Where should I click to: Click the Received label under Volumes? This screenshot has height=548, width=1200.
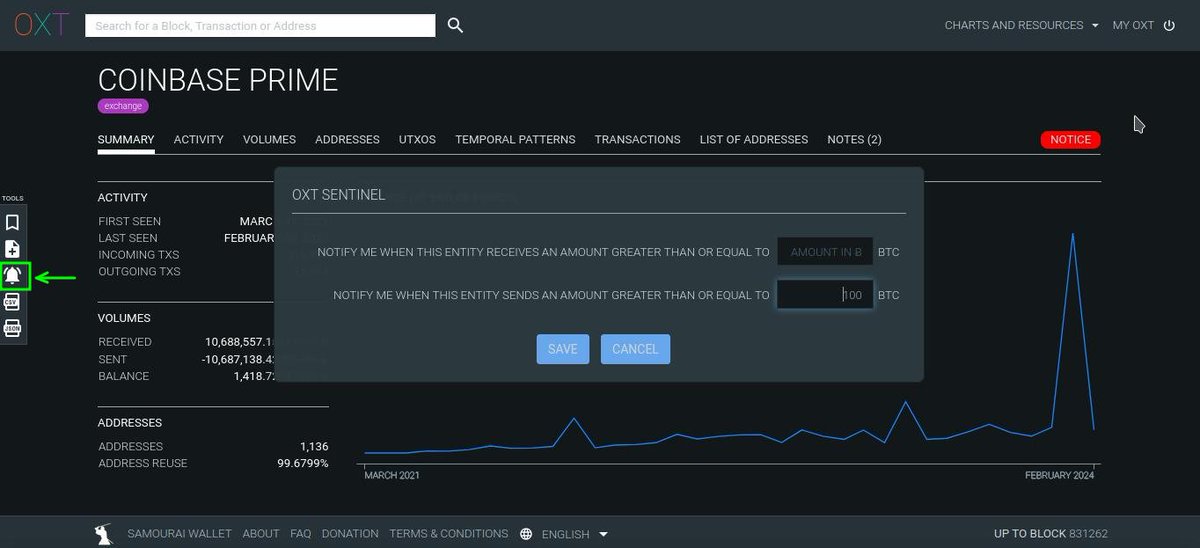[125, 342]
